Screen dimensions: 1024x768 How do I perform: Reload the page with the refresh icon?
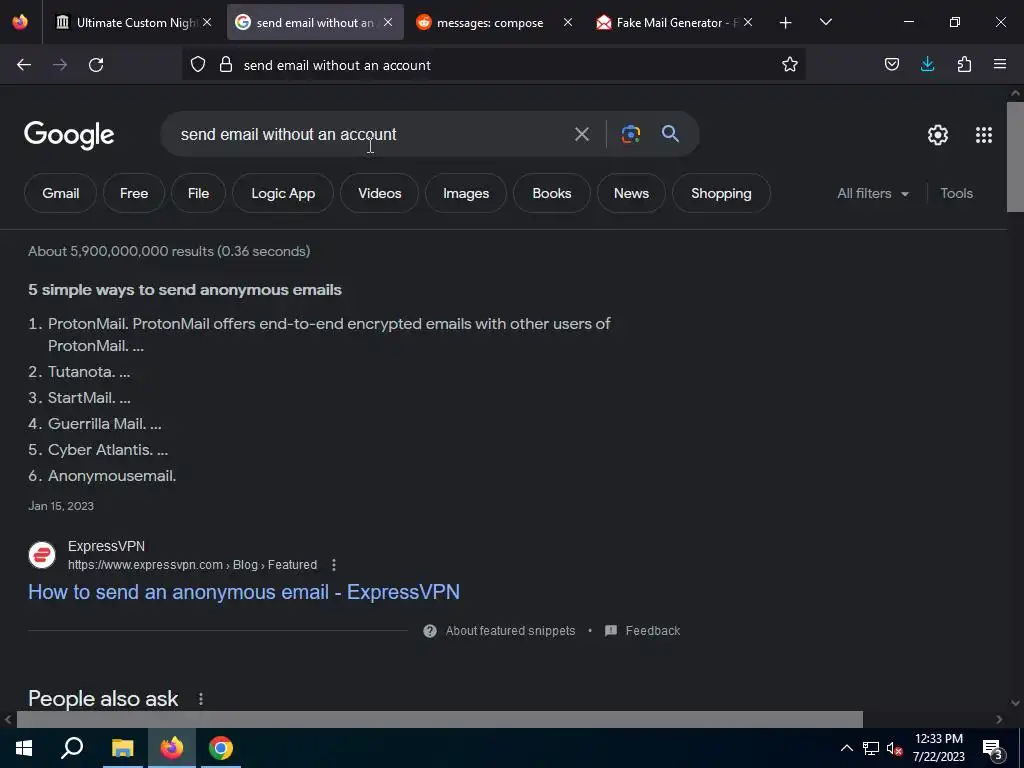(96, 65)
